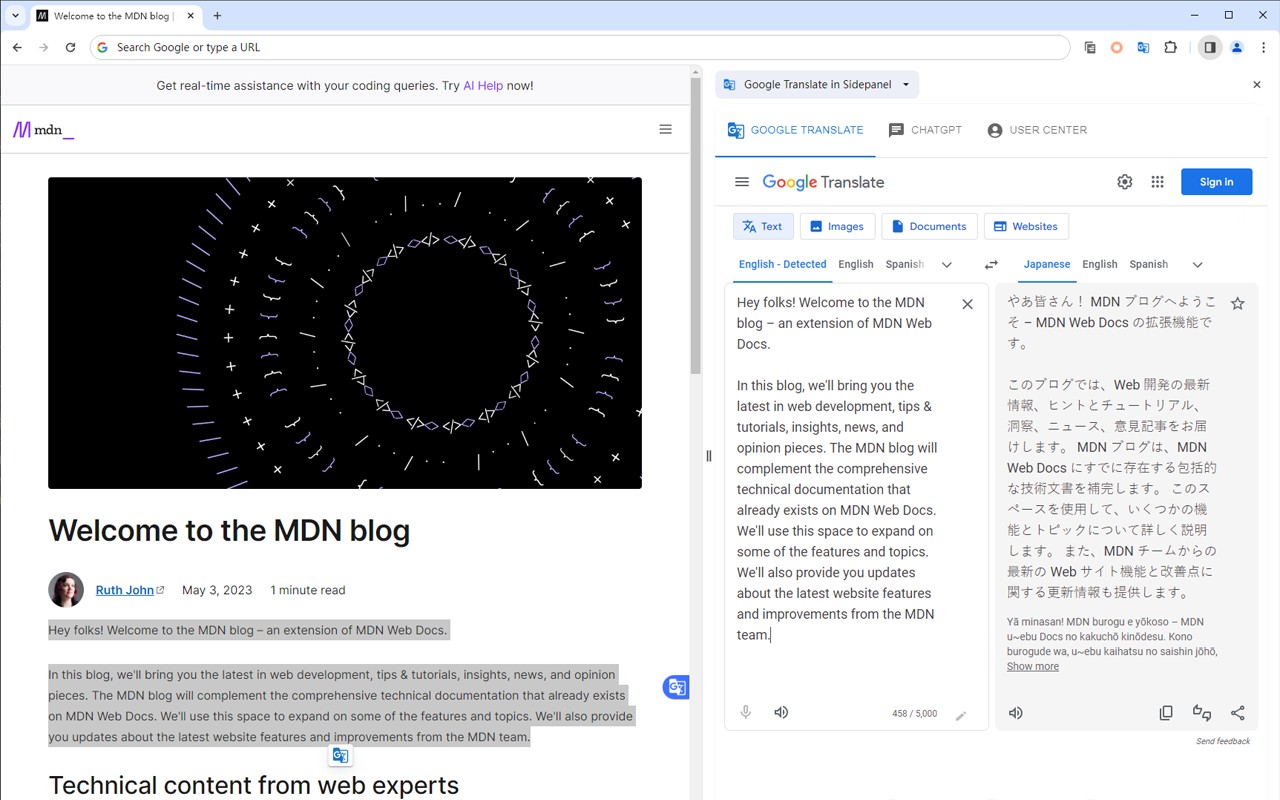Open the User Center tab
This screenshot has width=1280, height=800.
tap(1037, 130)
